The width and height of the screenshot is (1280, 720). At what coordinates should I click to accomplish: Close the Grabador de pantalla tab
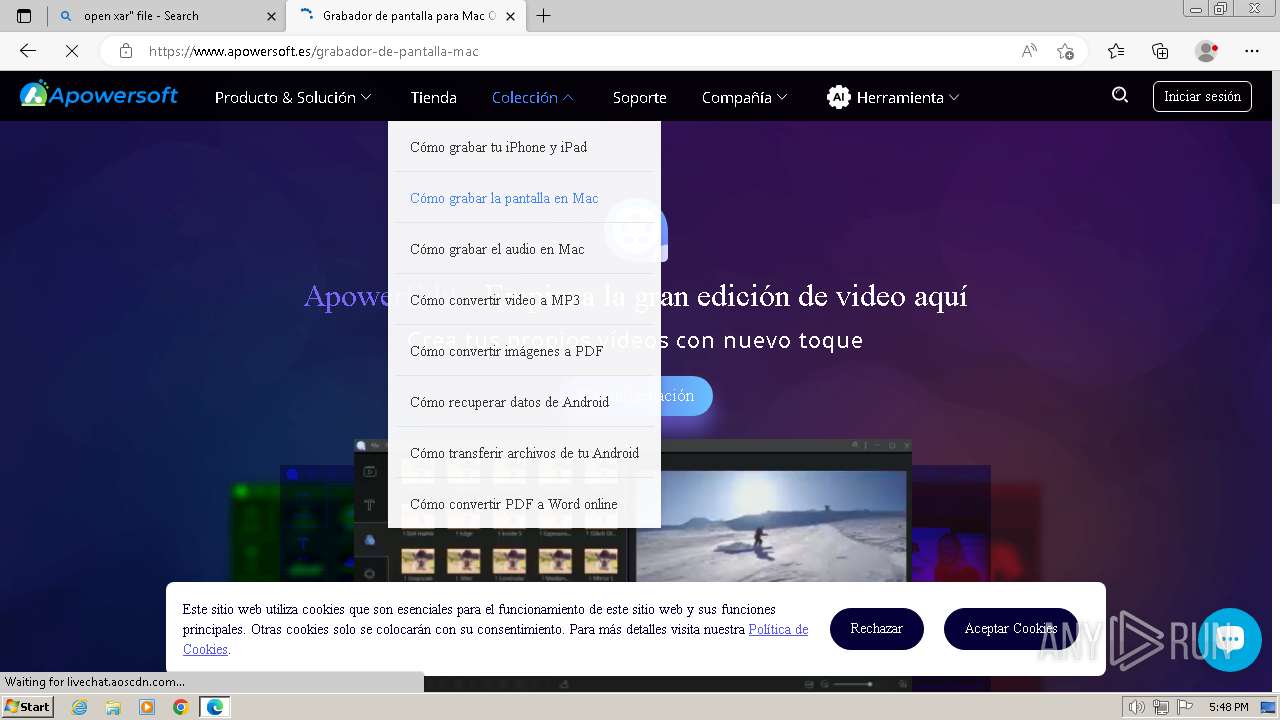[x=511, y=16]
